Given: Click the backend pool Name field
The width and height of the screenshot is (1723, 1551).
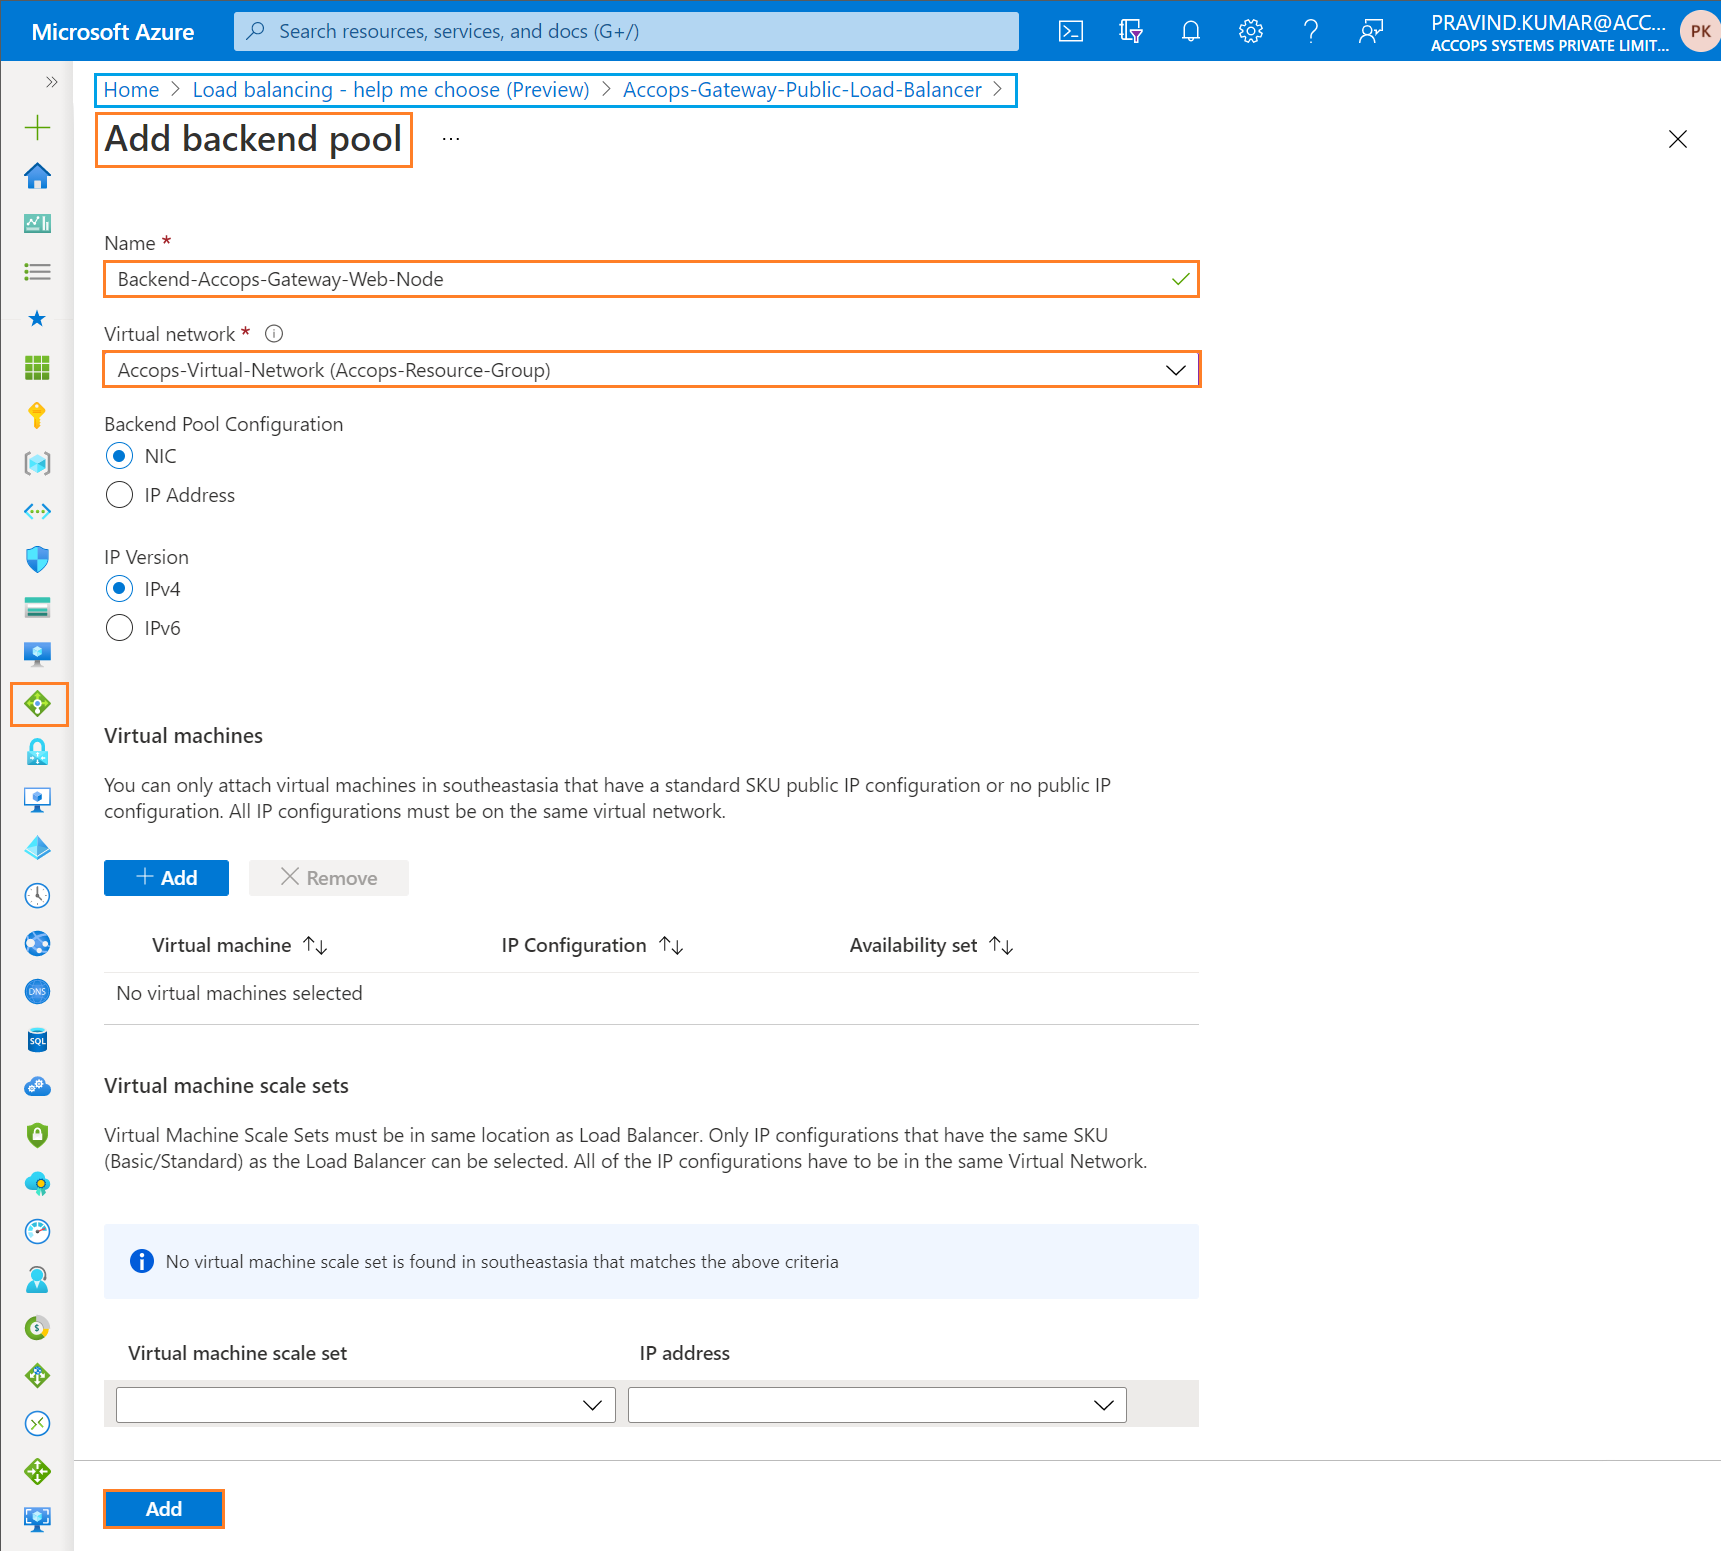Looking at the screenshot, I should coord(651,279).
